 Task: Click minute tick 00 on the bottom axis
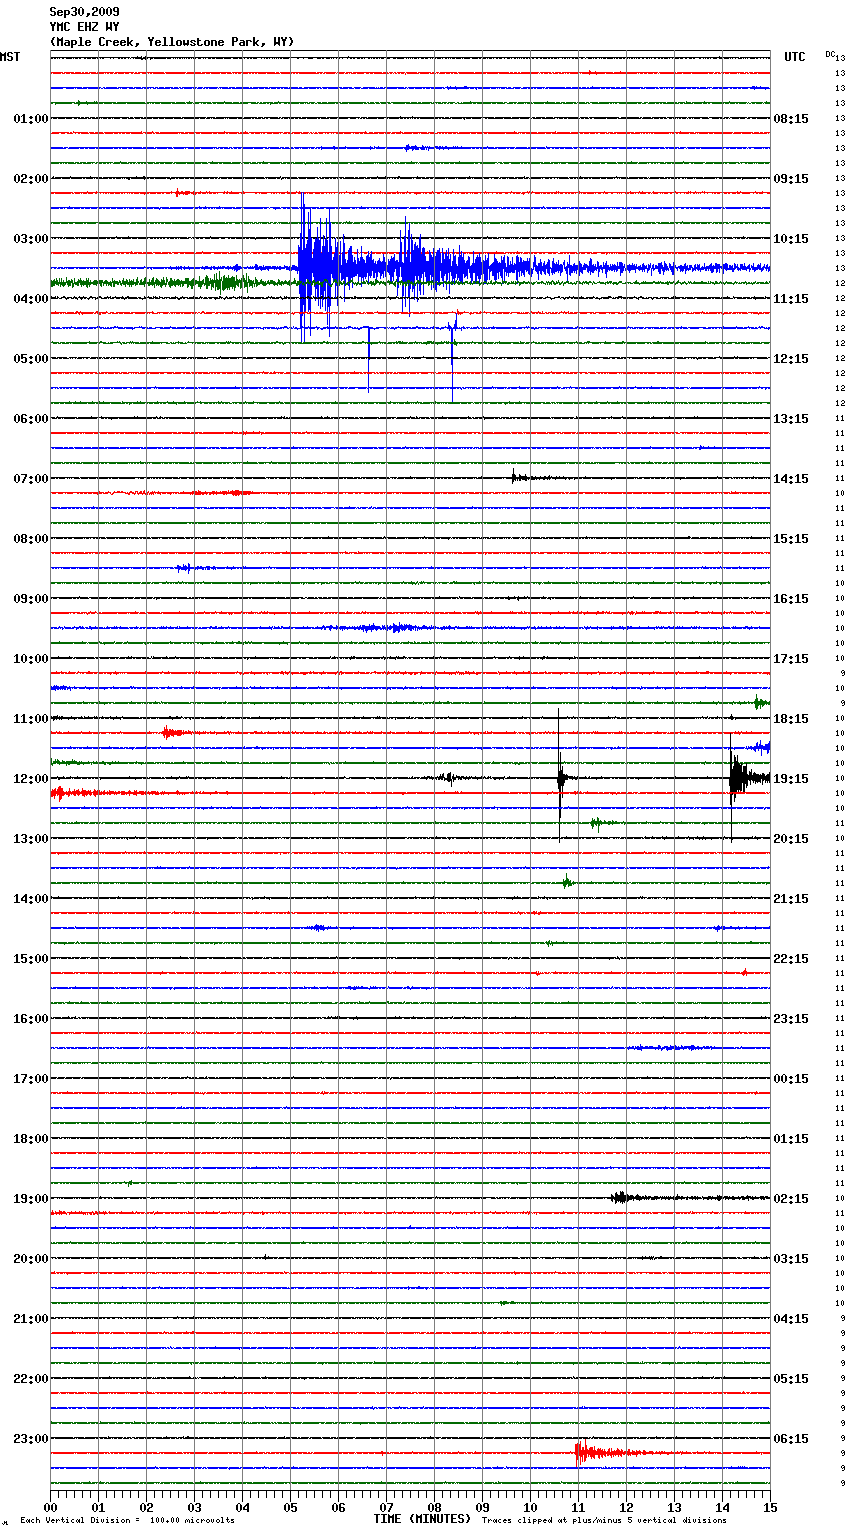(x=50, y=1507)
